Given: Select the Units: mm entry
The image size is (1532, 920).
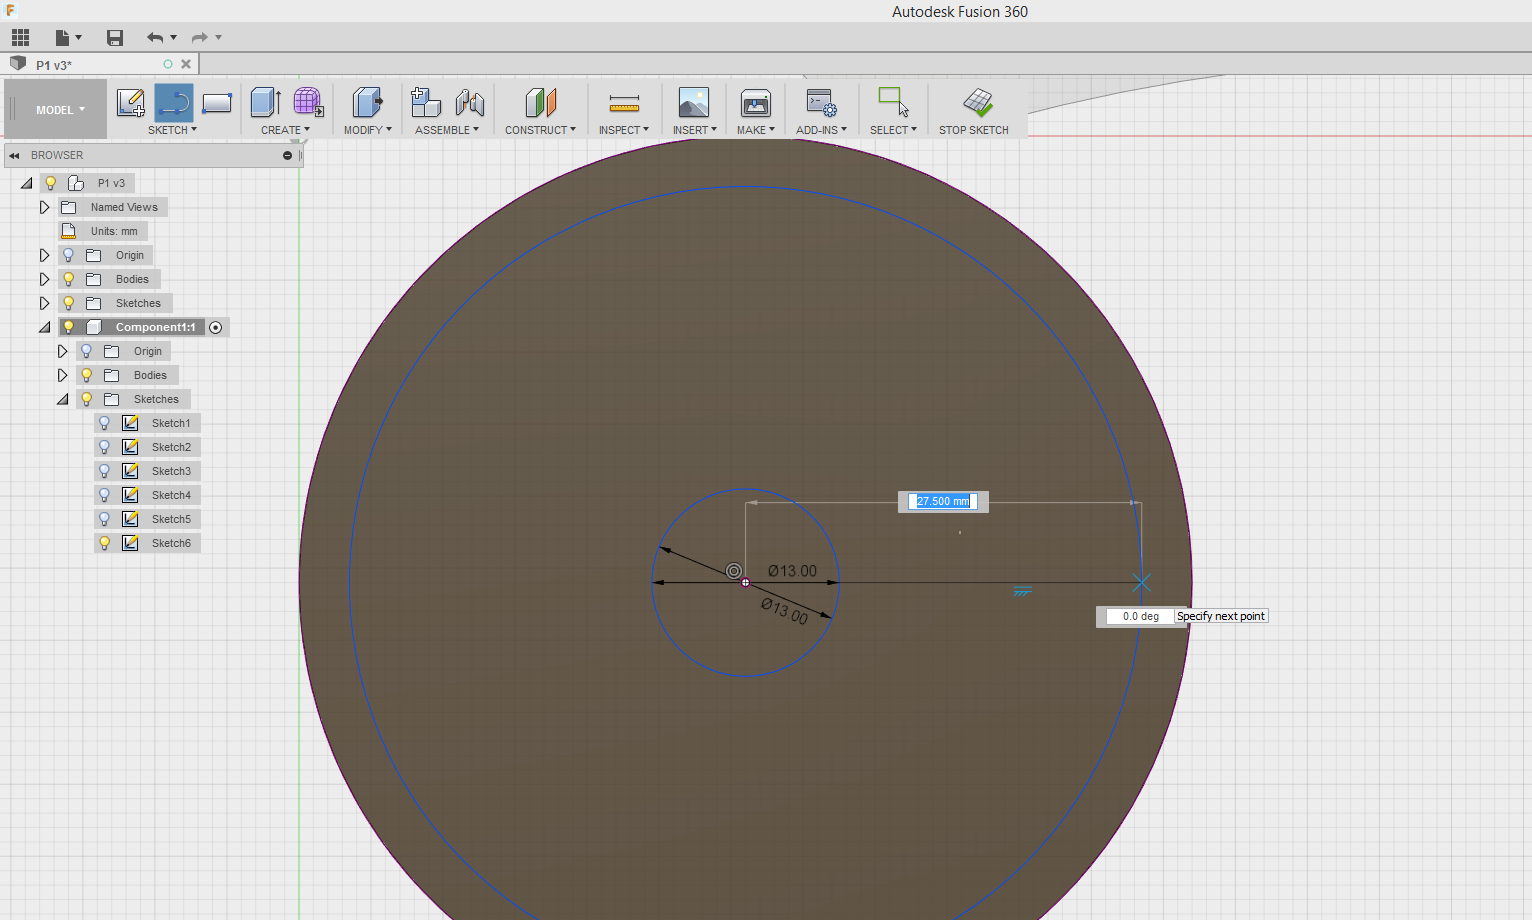Looking at the screenshot, I should click(114, 231).
